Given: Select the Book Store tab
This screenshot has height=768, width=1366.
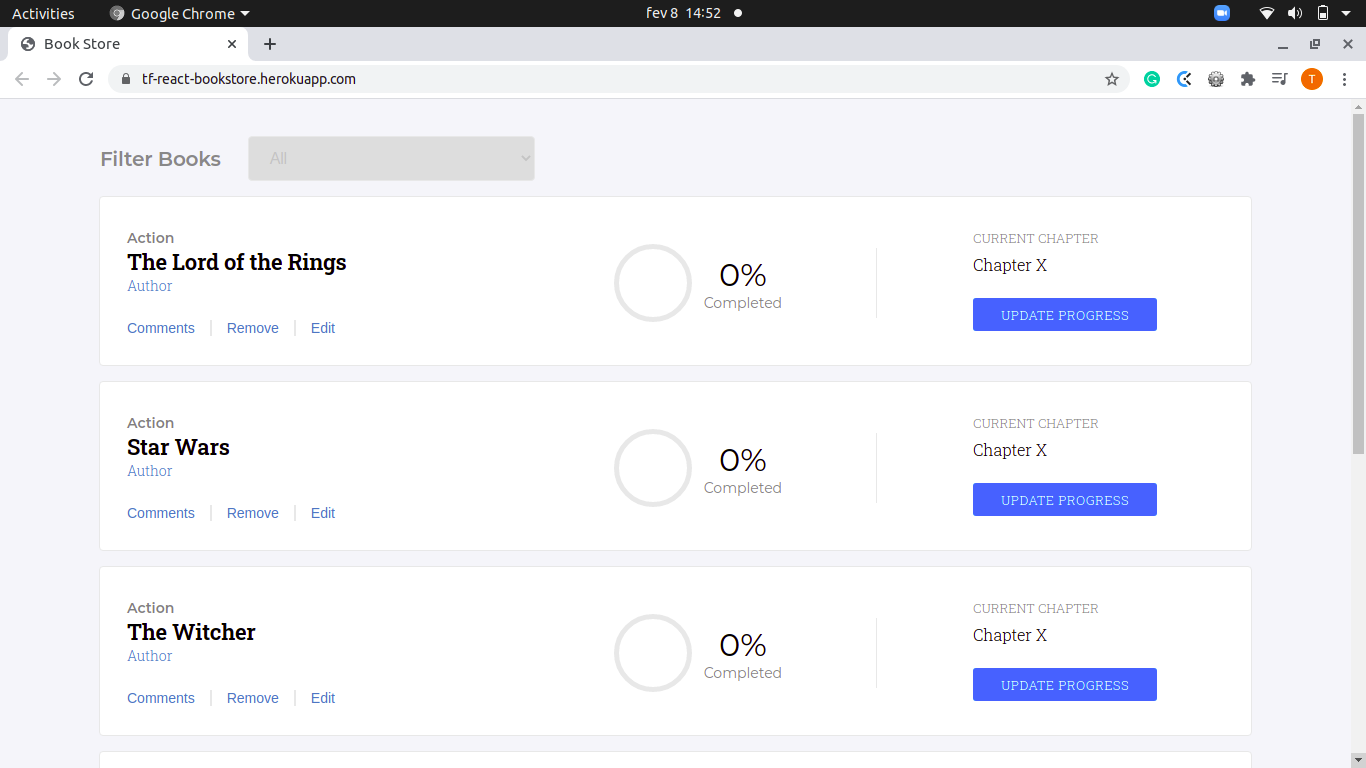Looking at the screenshot, I should pyautogui.click(x=127, y=44).
